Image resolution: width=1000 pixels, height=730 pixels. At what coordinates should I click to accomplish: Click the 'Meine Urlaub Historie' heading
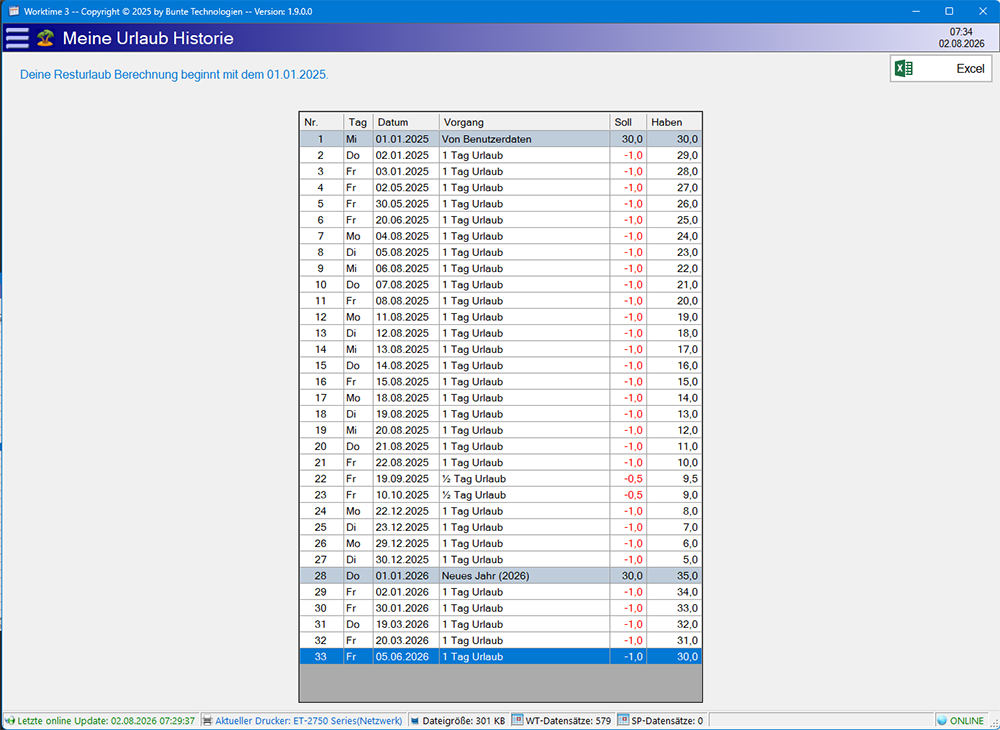click(148, 38)
